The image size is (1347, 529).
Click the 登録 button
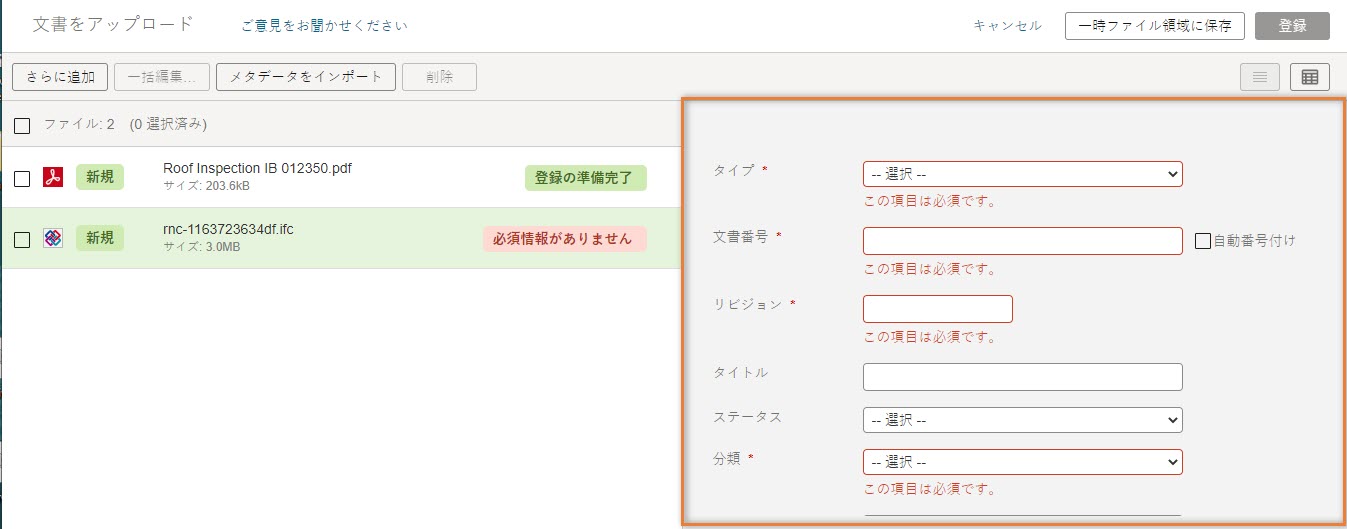tap(1292, 26)
